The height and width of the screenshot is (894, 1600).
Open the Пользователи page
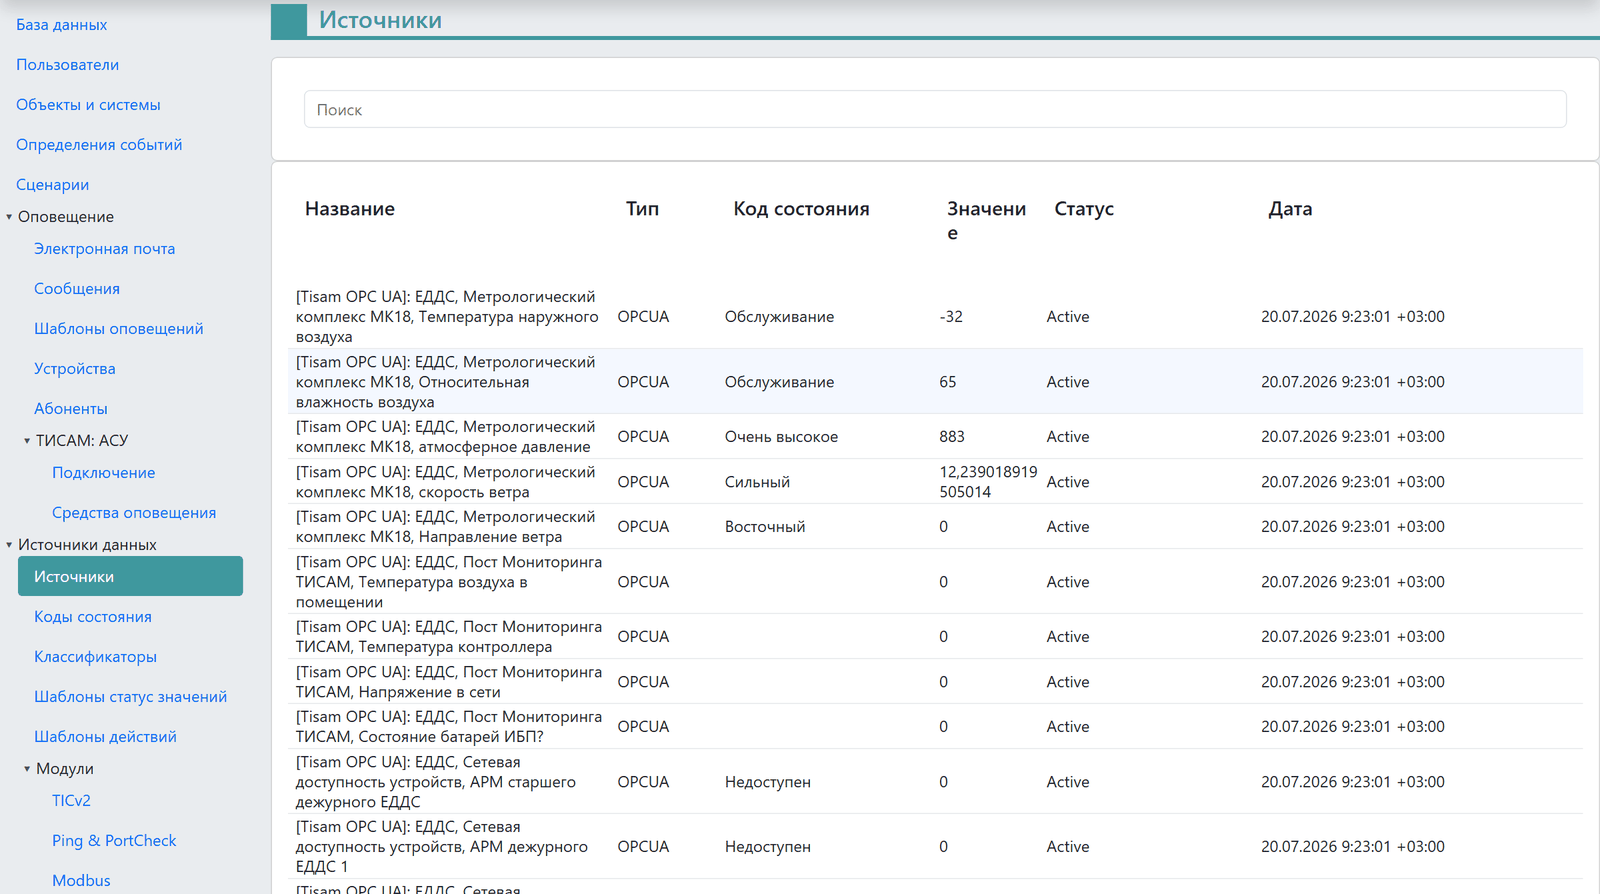[67, 64]
